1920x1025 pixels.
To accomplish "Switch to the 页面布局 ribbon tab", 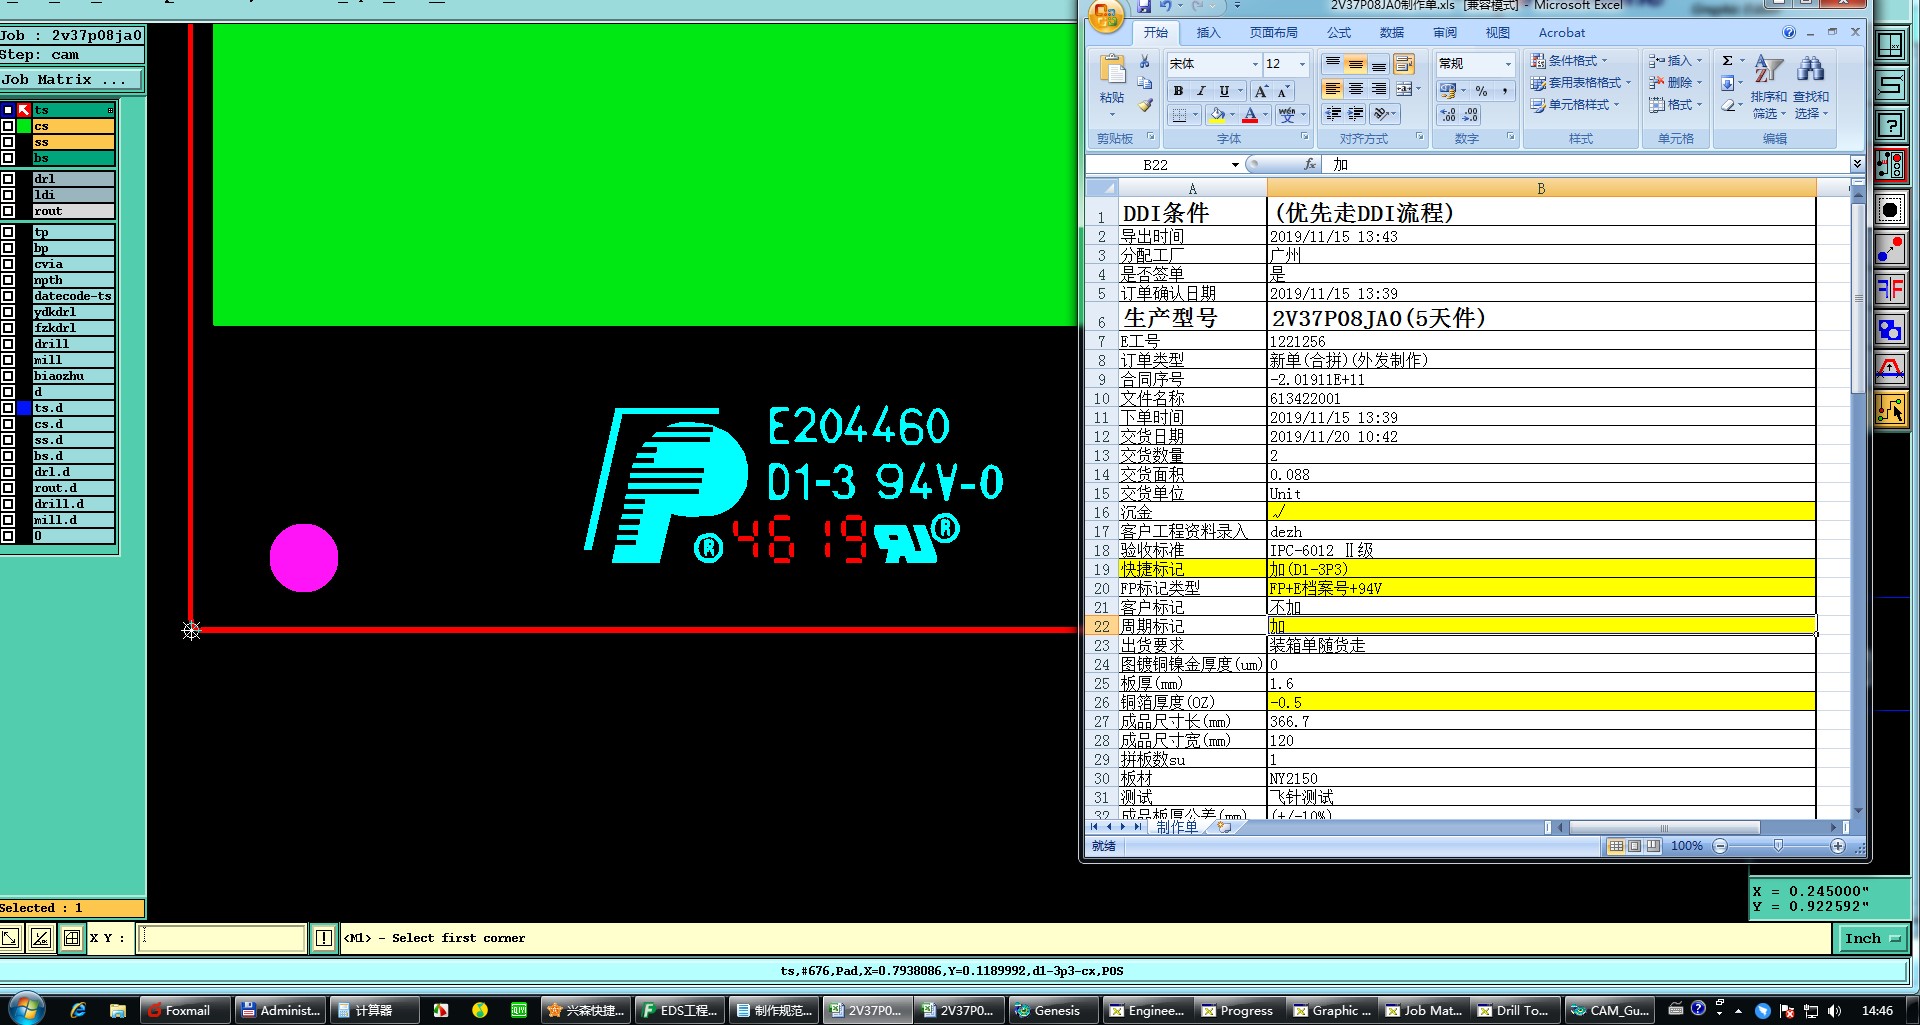I will click(1273, 33).
